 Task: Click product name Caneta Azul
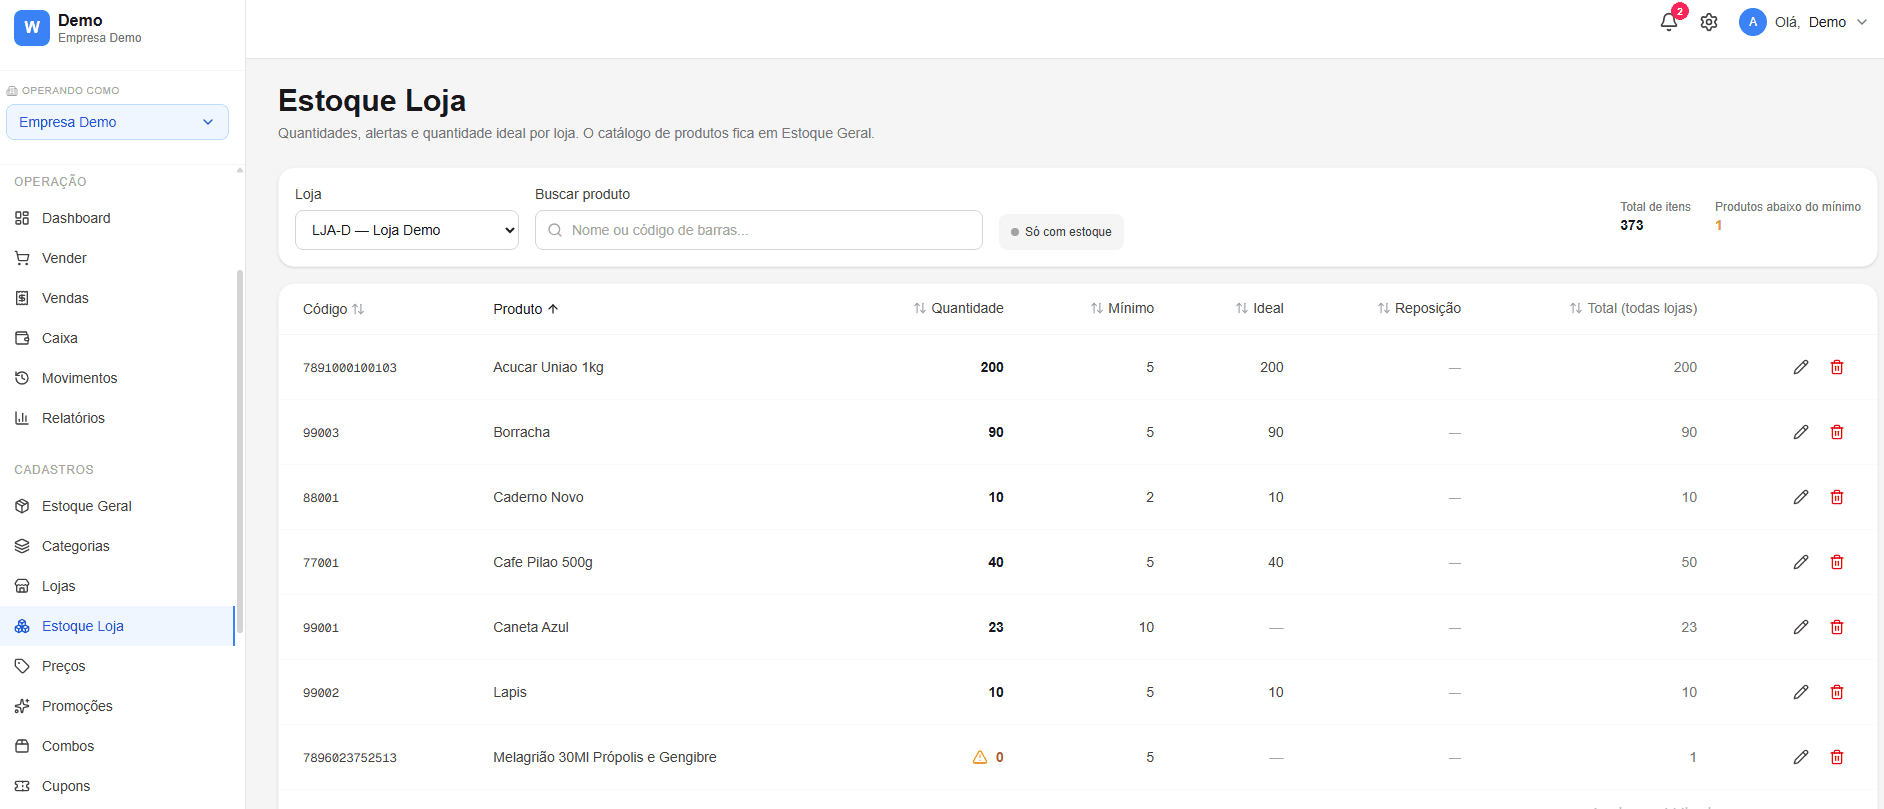coord(531,627)
